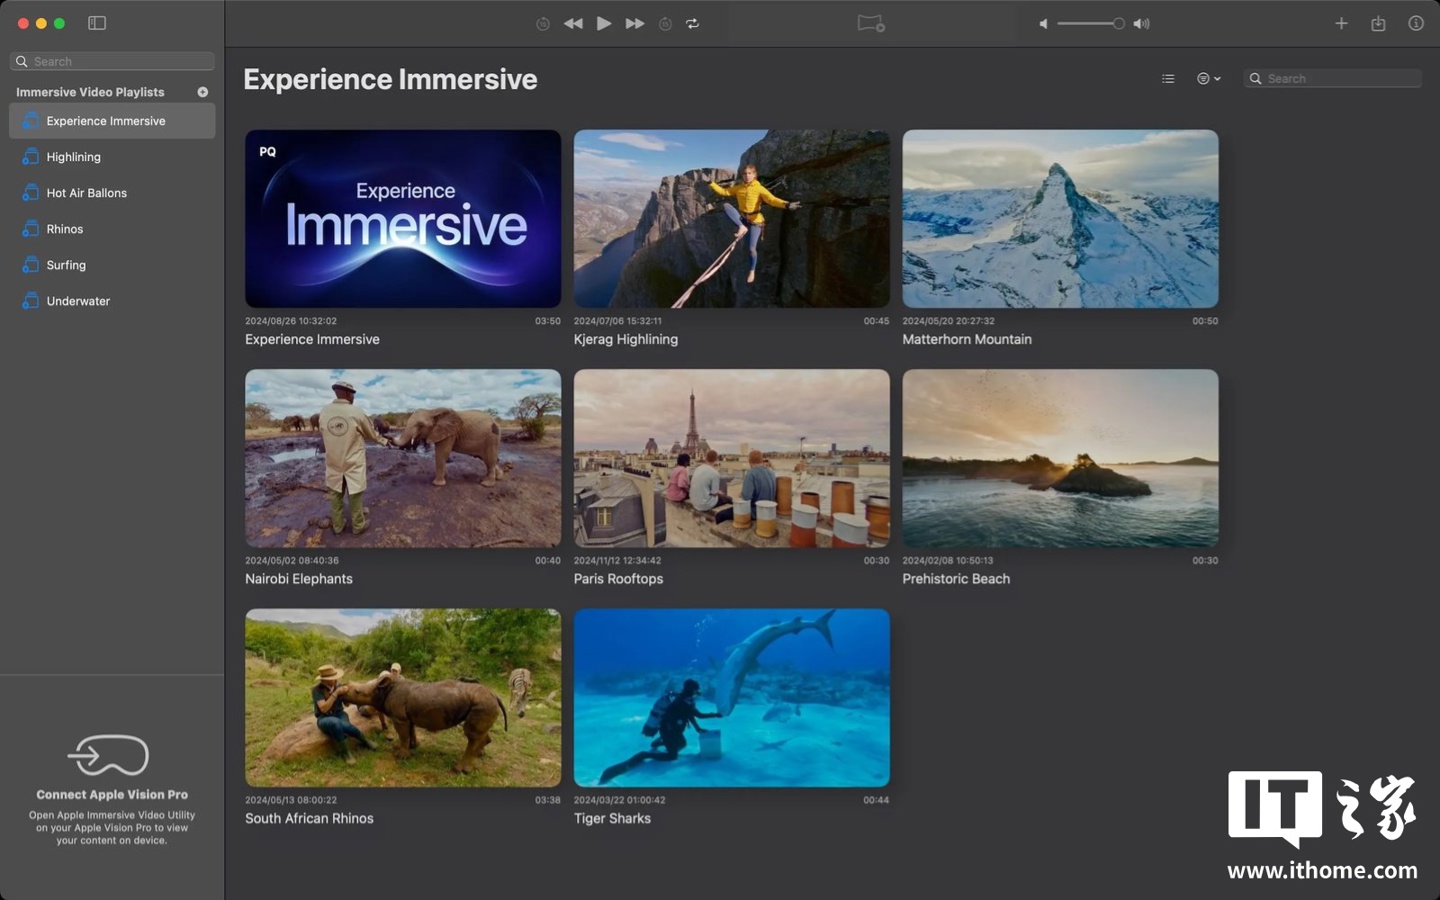Click the rewind playback icon
Viewport: 1440px width, 900px height.
573,23
